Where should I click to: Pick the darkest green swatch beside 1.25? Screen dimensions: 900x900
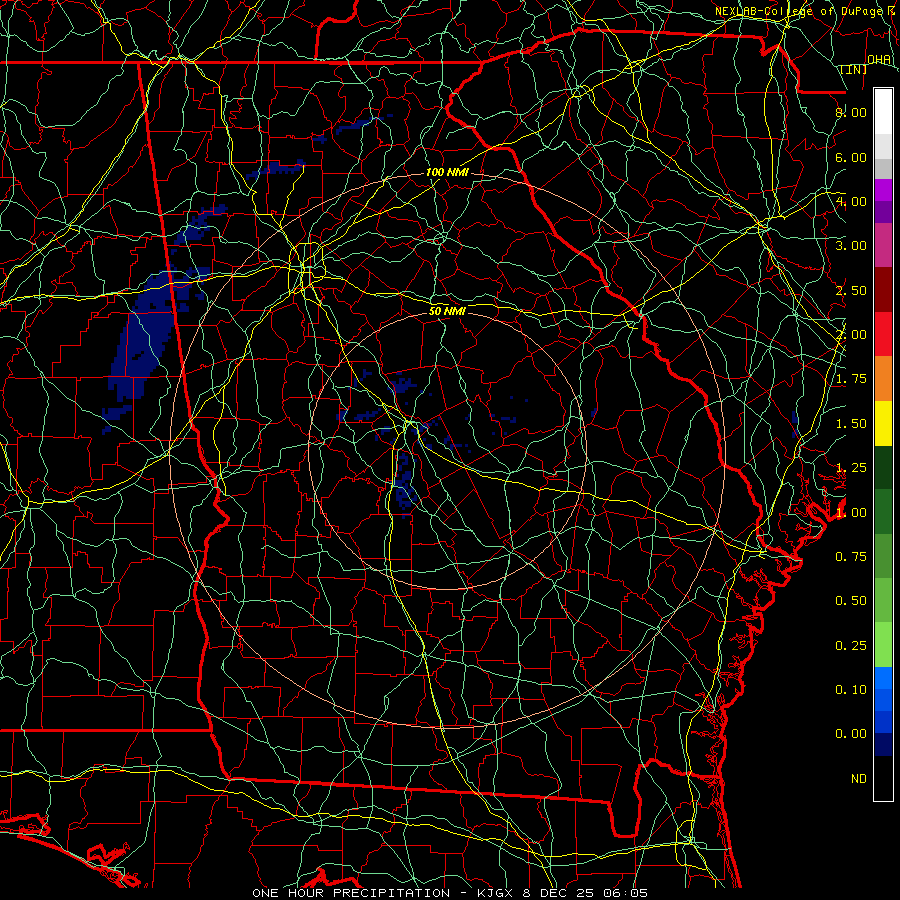(x=883, y=467)
